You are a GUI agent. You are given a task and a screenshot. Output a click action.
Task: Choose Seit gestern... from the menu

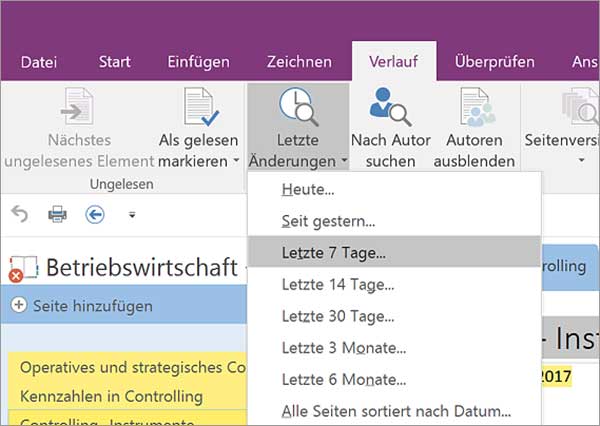point(394,221)
